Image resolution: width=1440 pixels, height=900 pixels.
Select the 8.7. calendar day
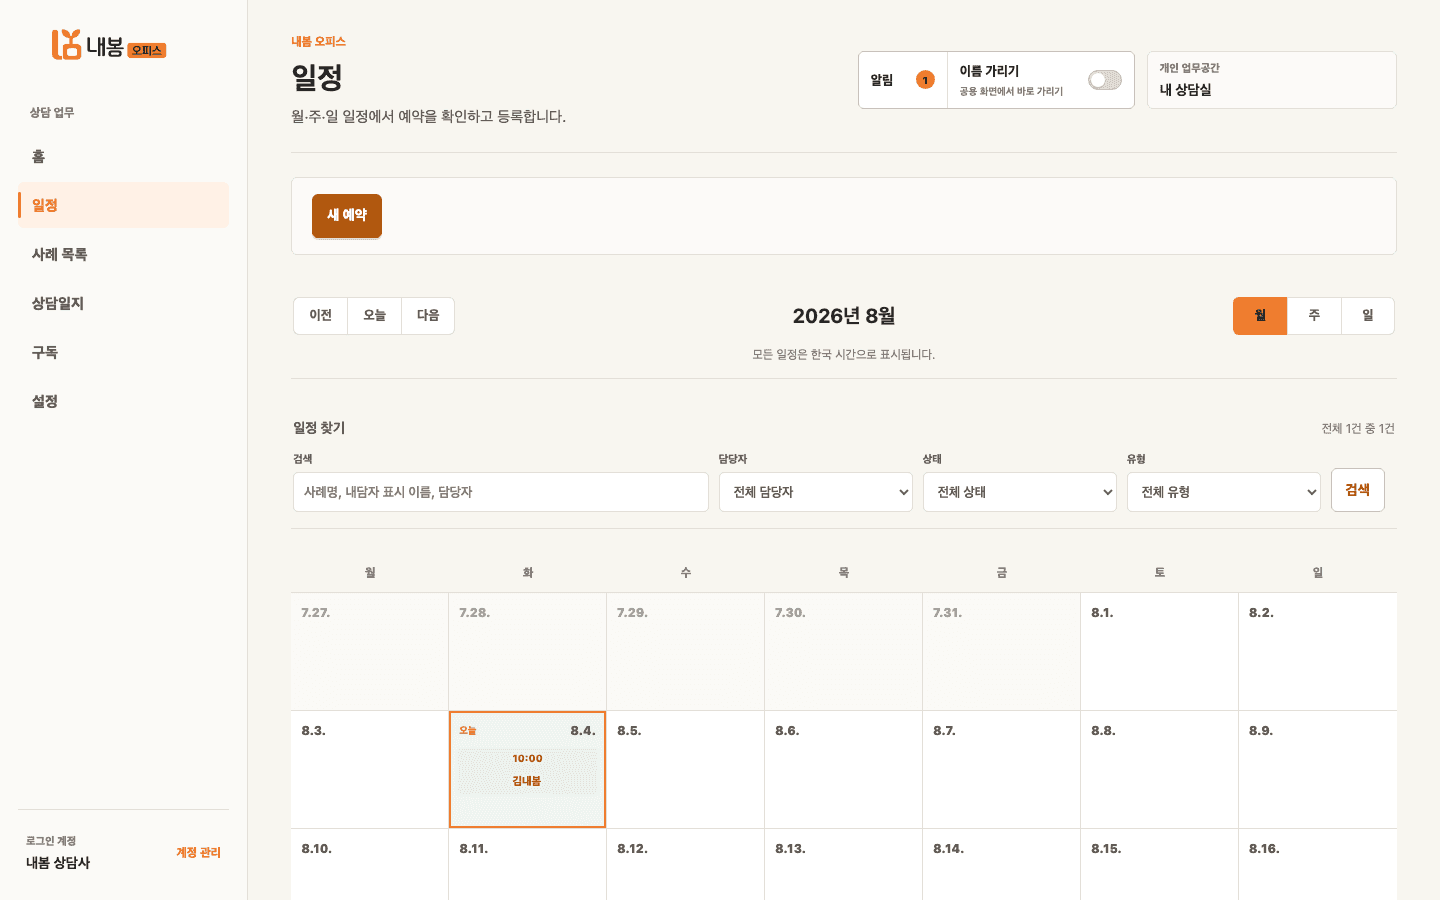[x=1001, y=770]
